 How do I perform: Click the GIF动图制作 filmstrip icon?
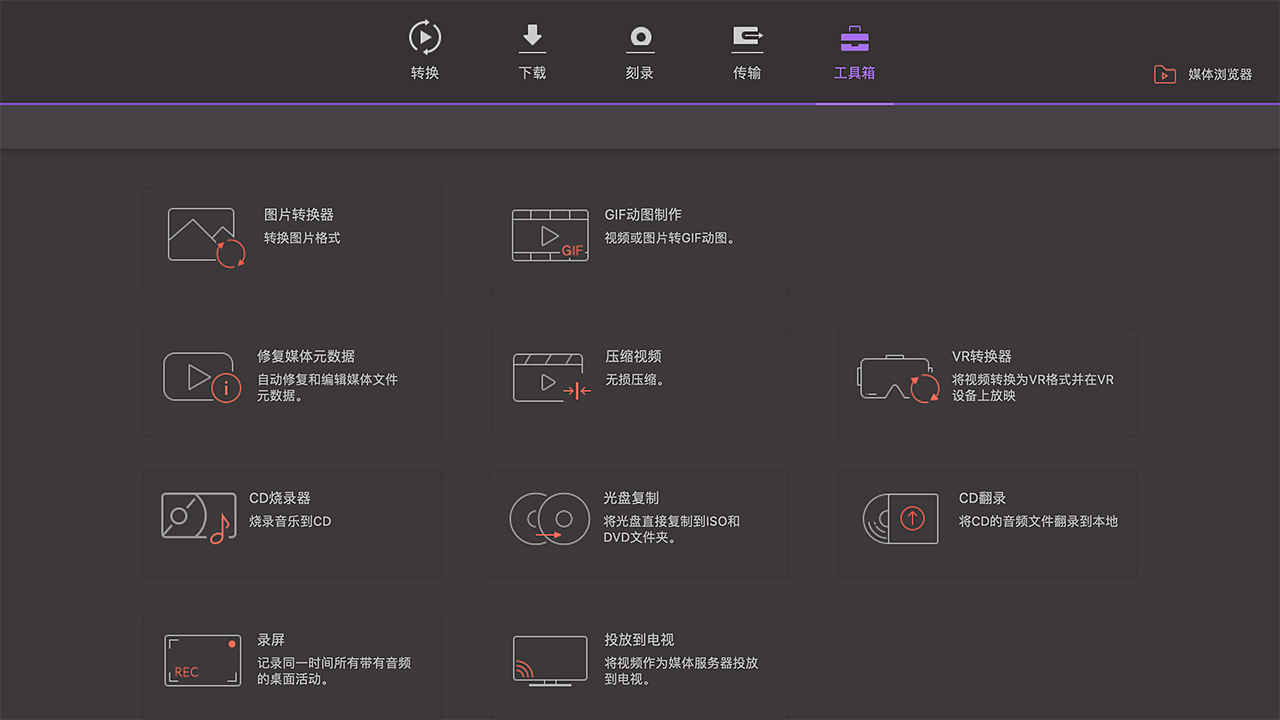click(550, 236)
